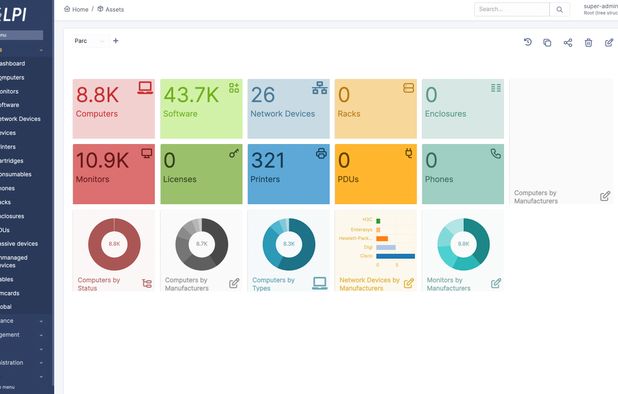Click the laptop icon on Computers by Types widget
This screenshot has width=618, height=394.
point(320,283)
